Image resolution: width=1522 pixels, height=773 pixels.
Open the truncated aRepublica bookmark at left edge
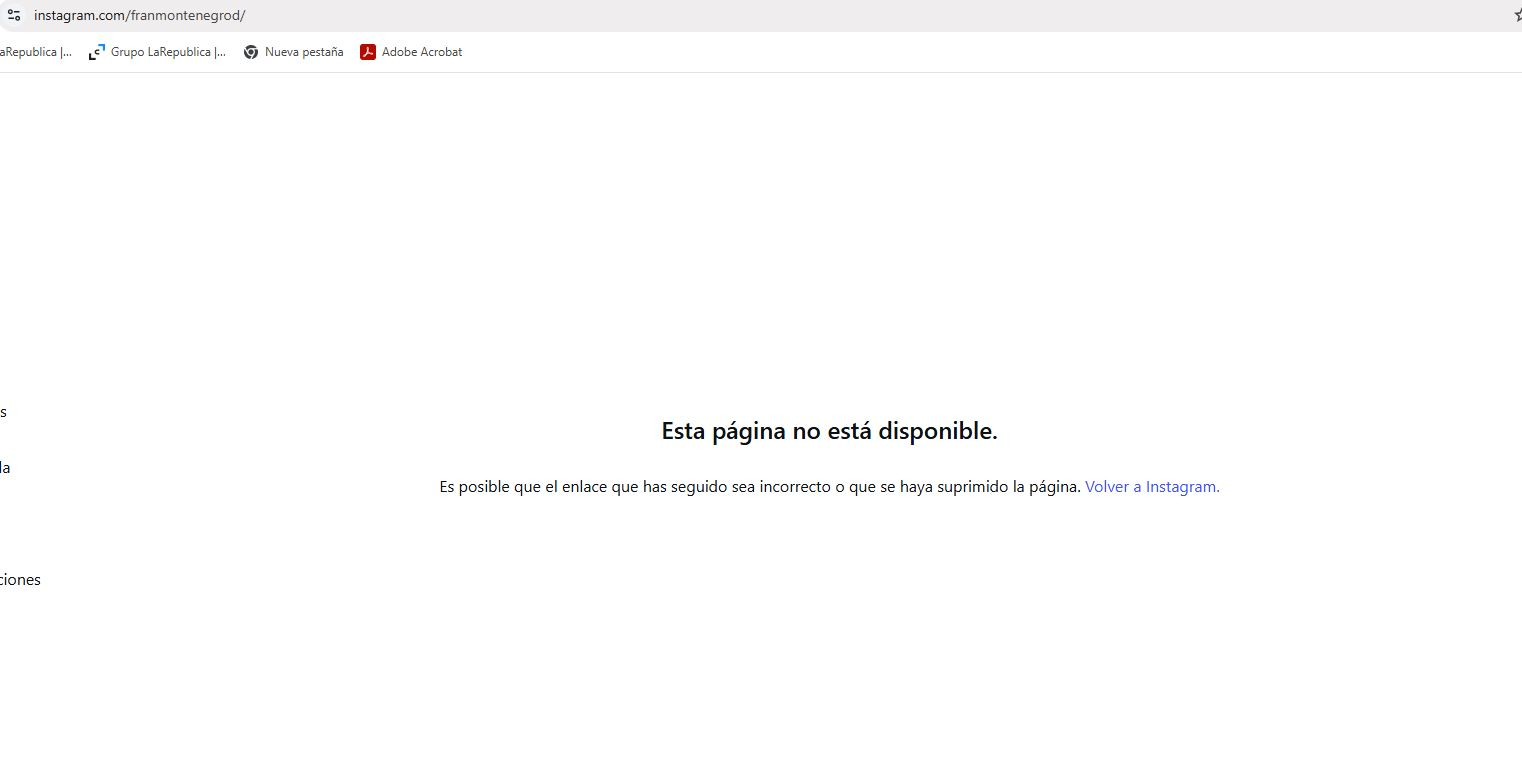pyautogui.click(x=35, y=52)
